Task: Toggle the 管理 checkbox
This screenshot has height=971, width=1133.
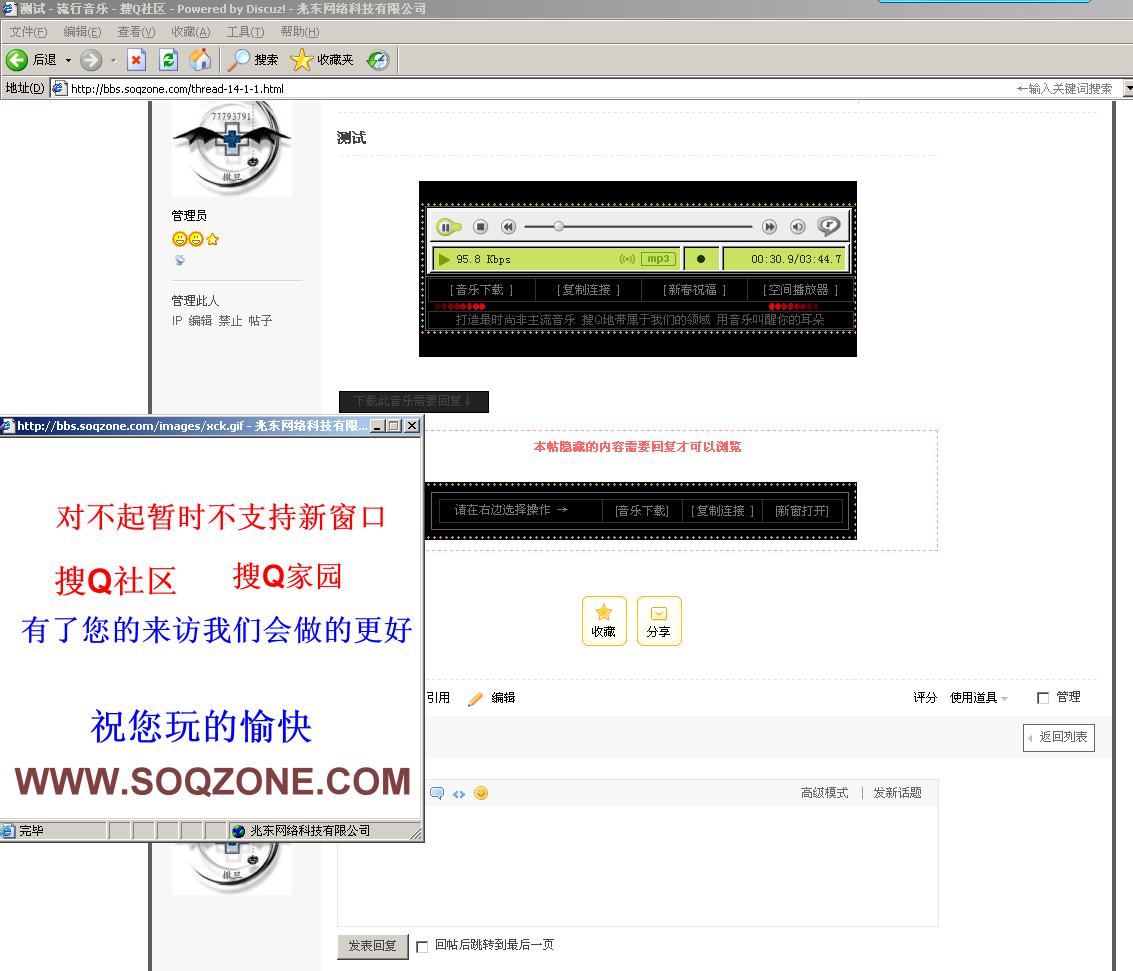Action: tap(1043, 698)
